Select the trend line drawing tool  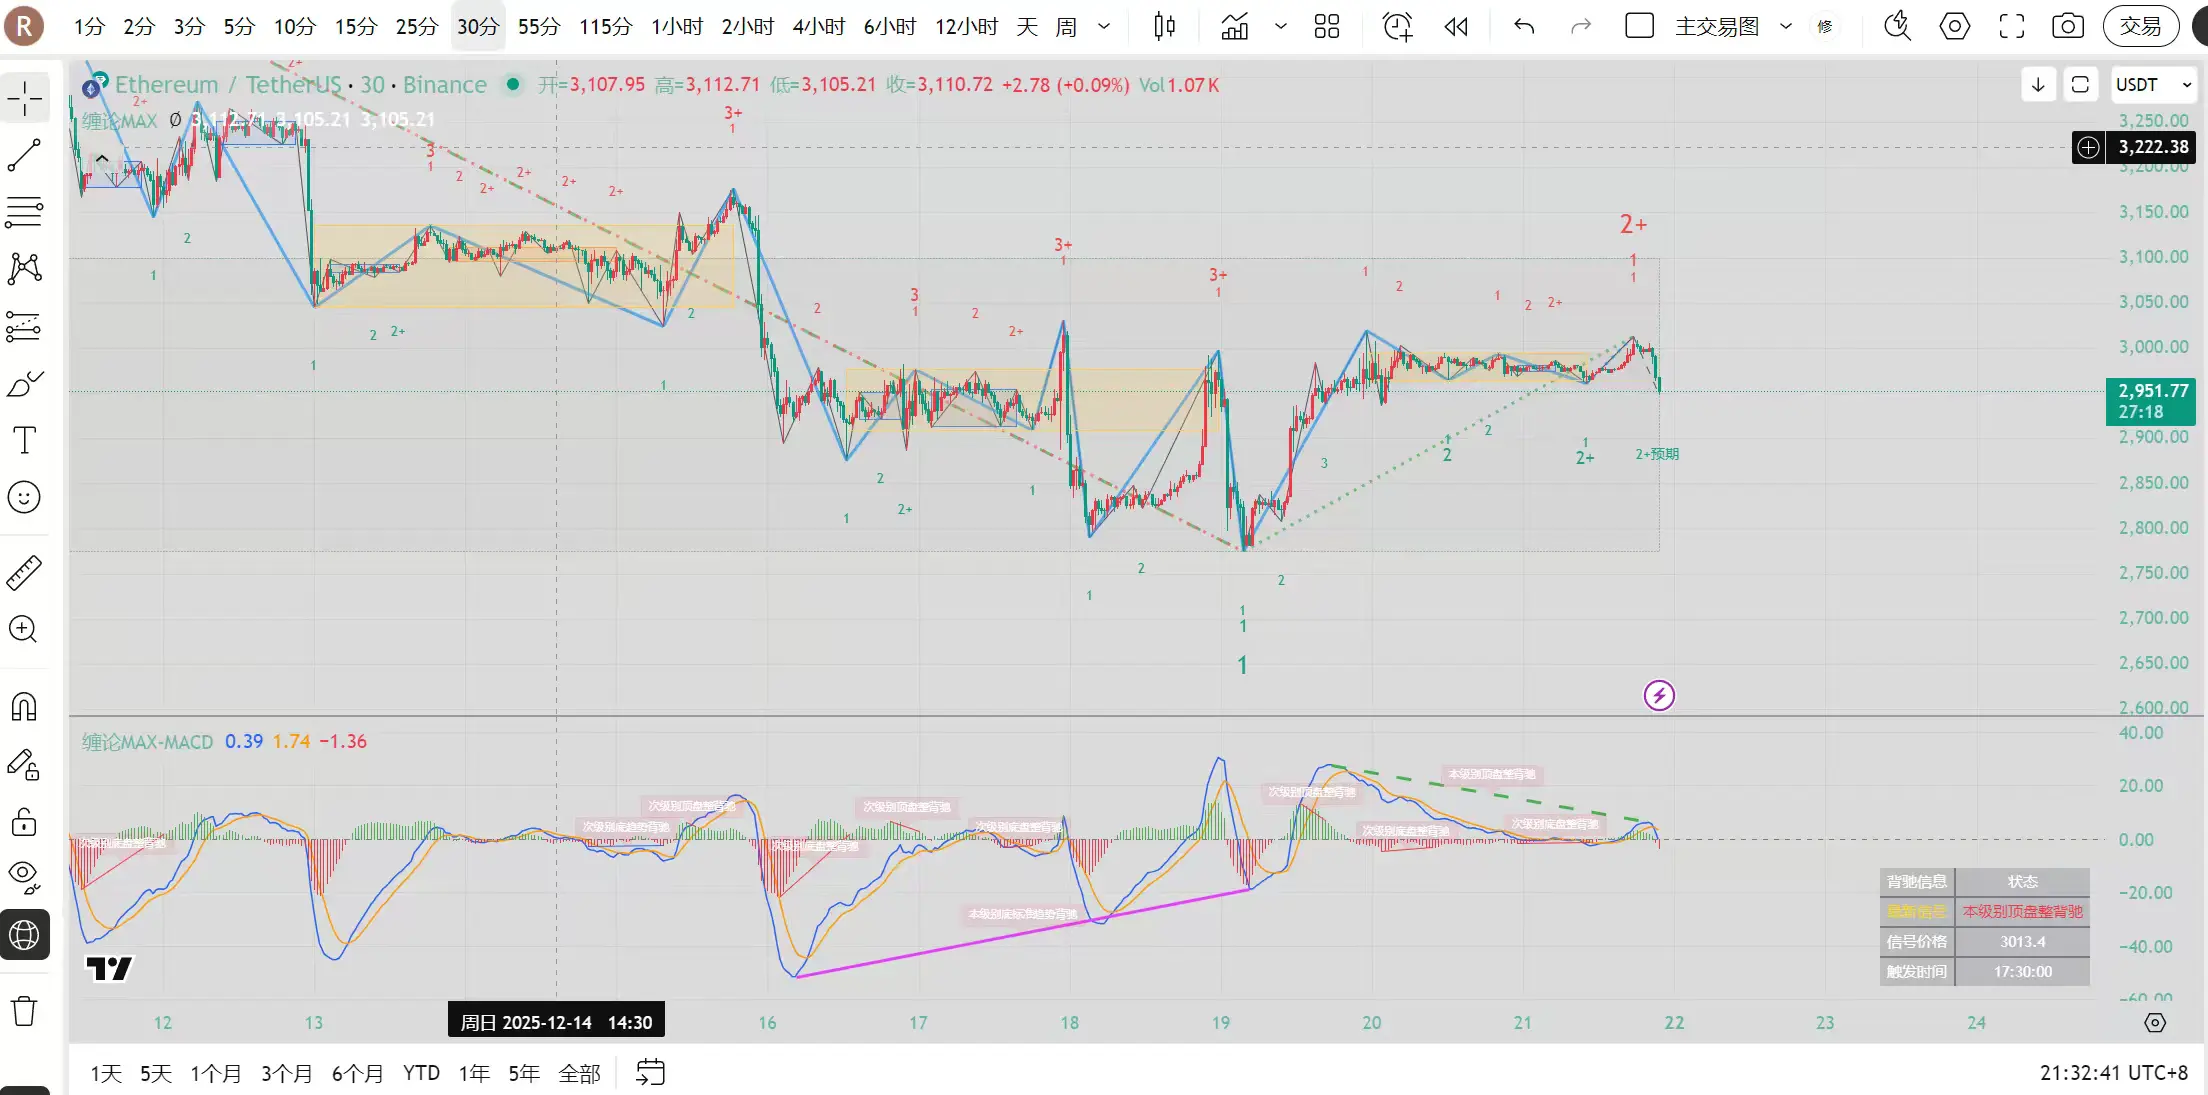coord(24,155)
